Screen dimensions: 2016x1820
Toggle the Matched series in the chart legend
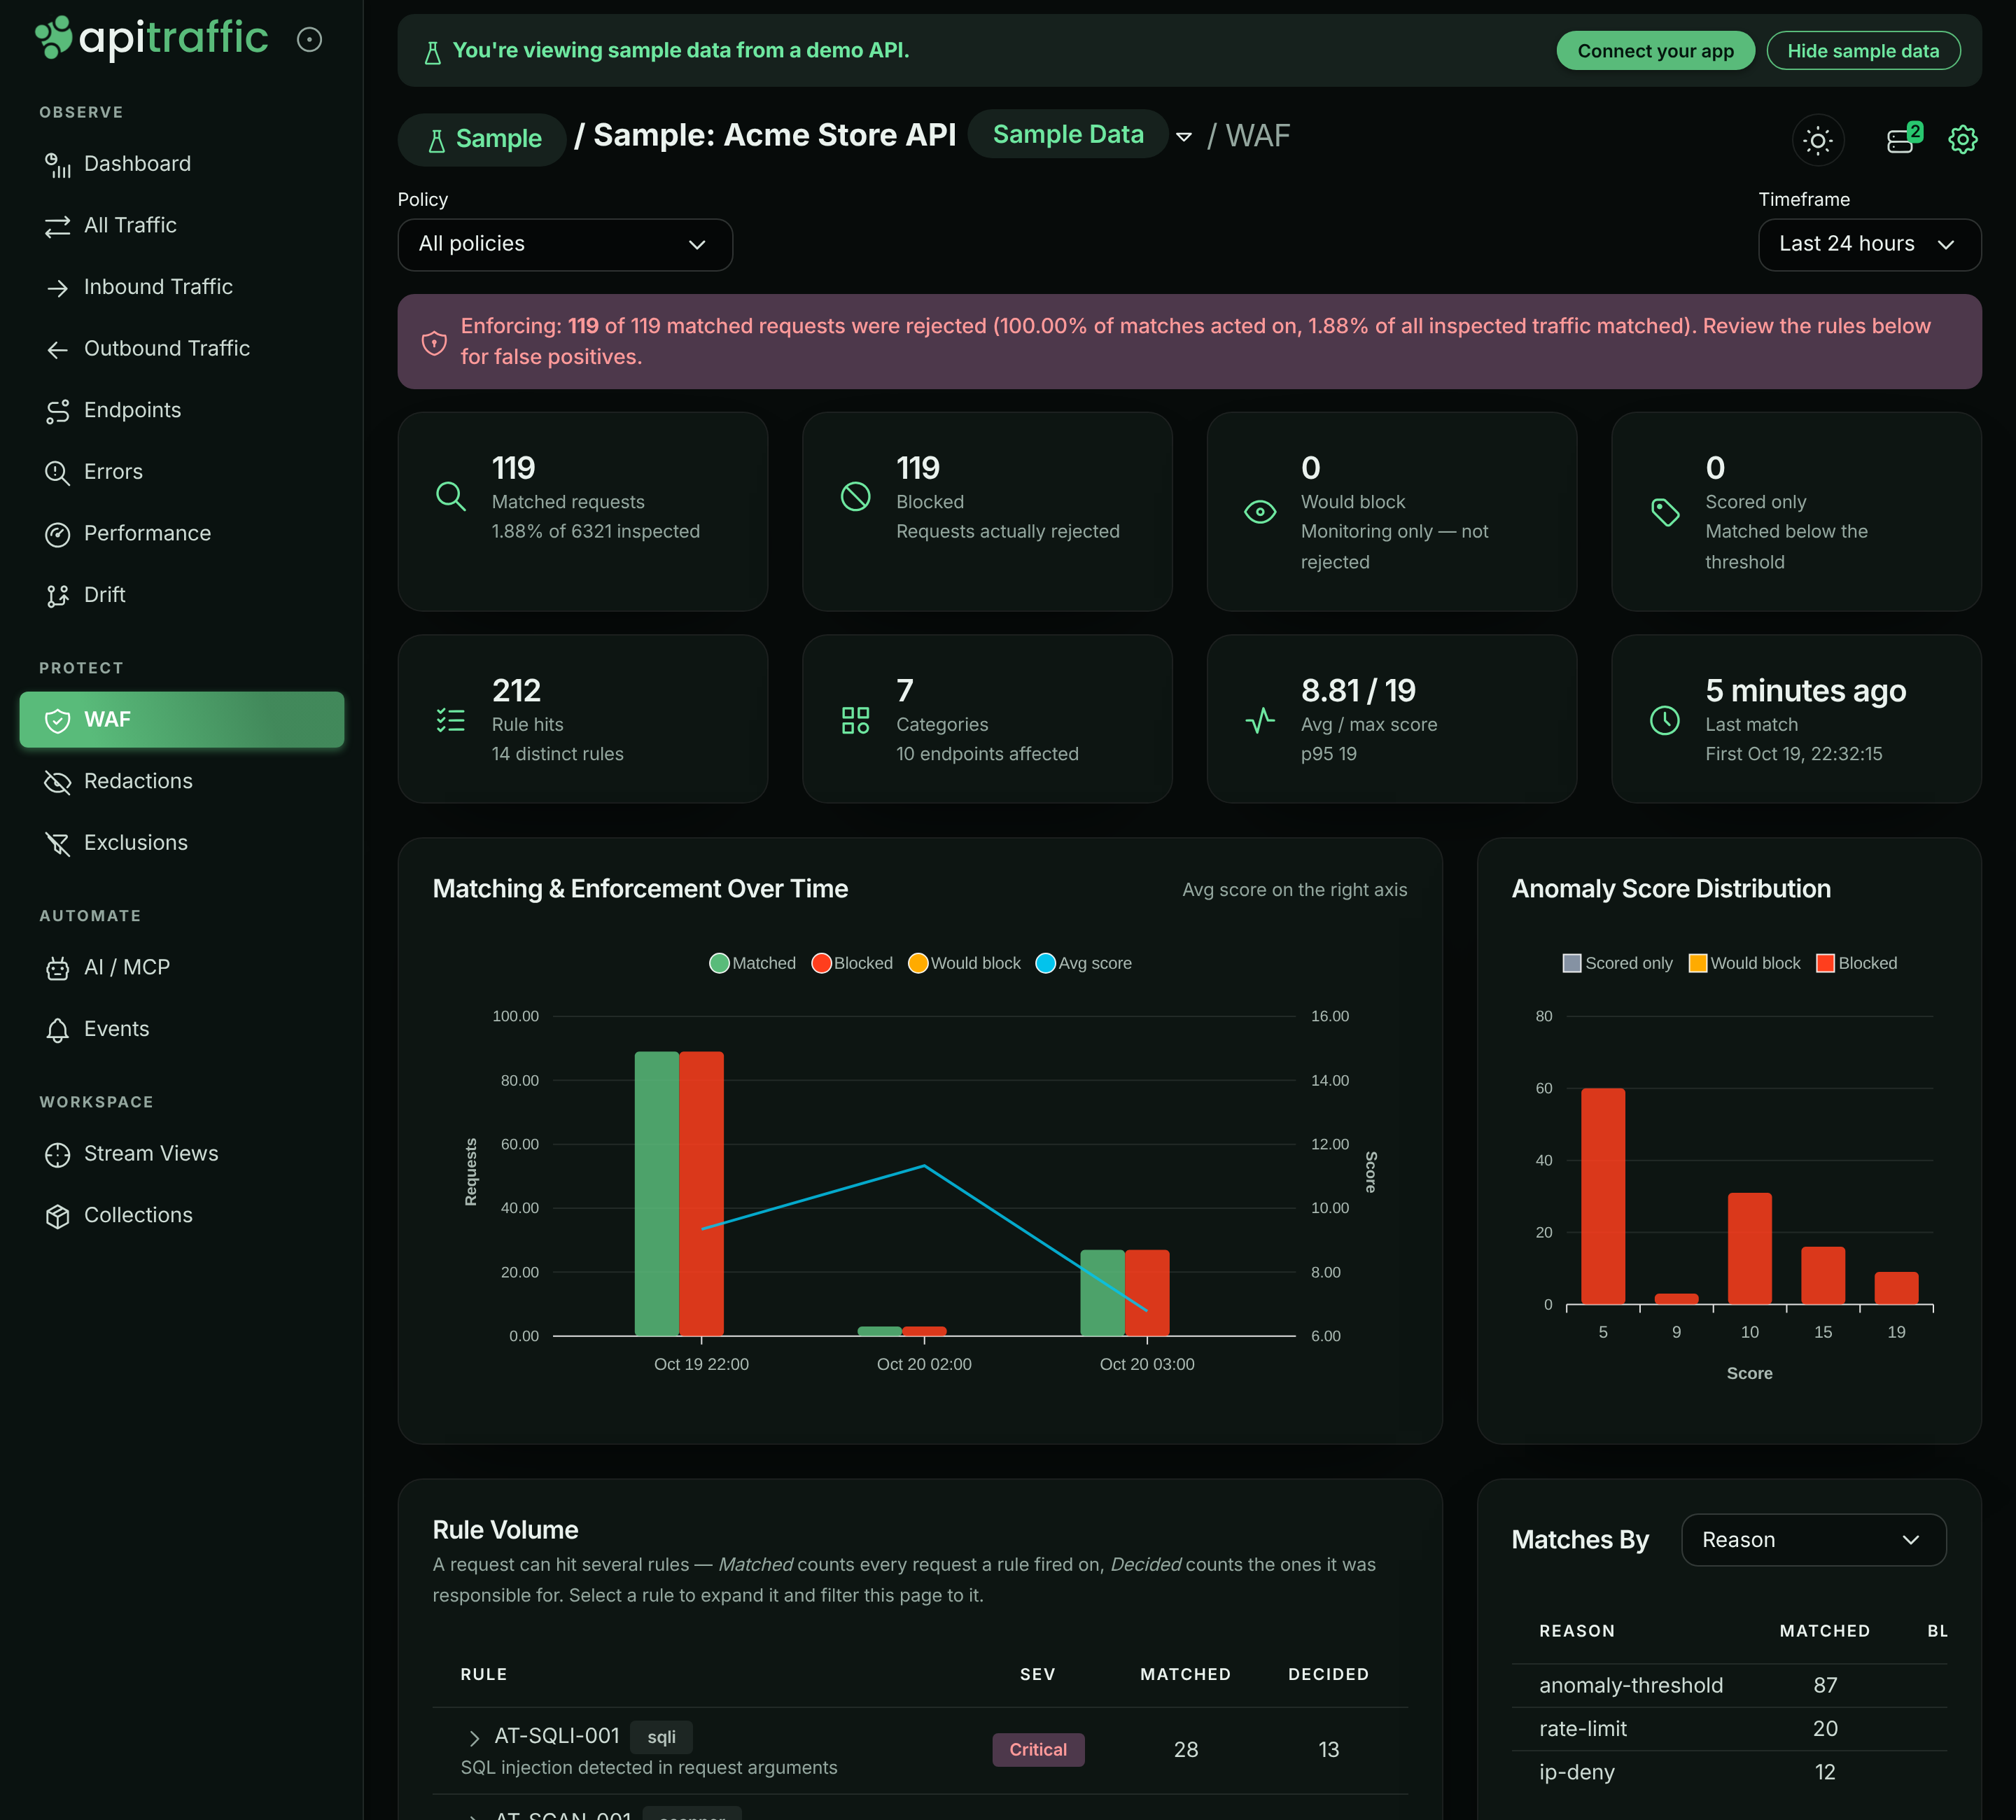753,963
